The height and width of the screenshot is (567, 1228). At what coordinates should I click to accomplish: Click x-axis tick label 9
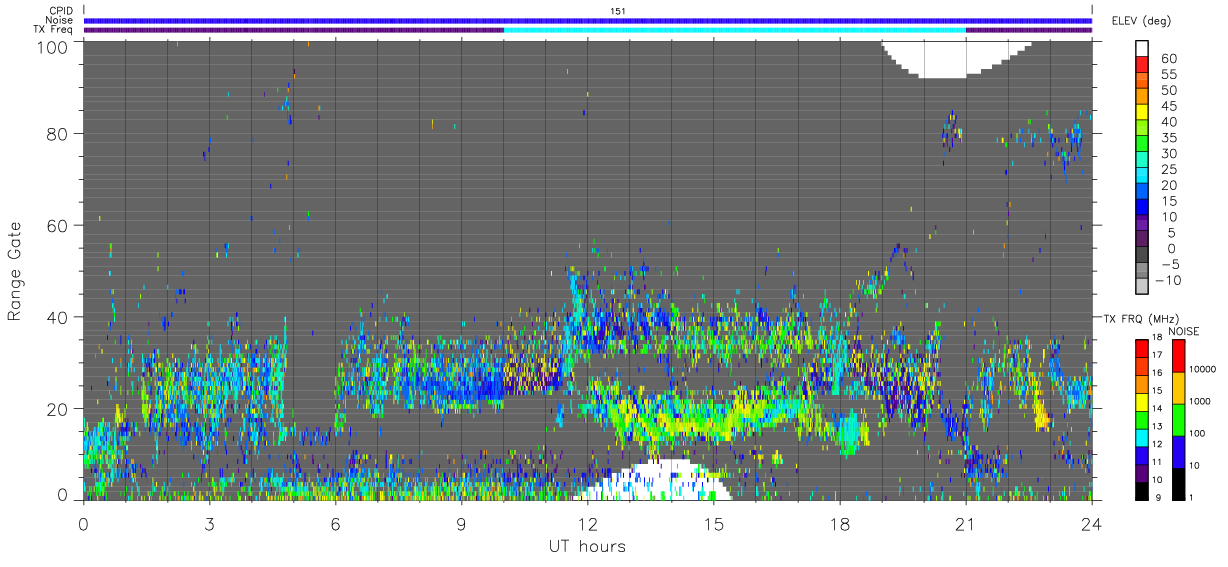click(462, 523)
